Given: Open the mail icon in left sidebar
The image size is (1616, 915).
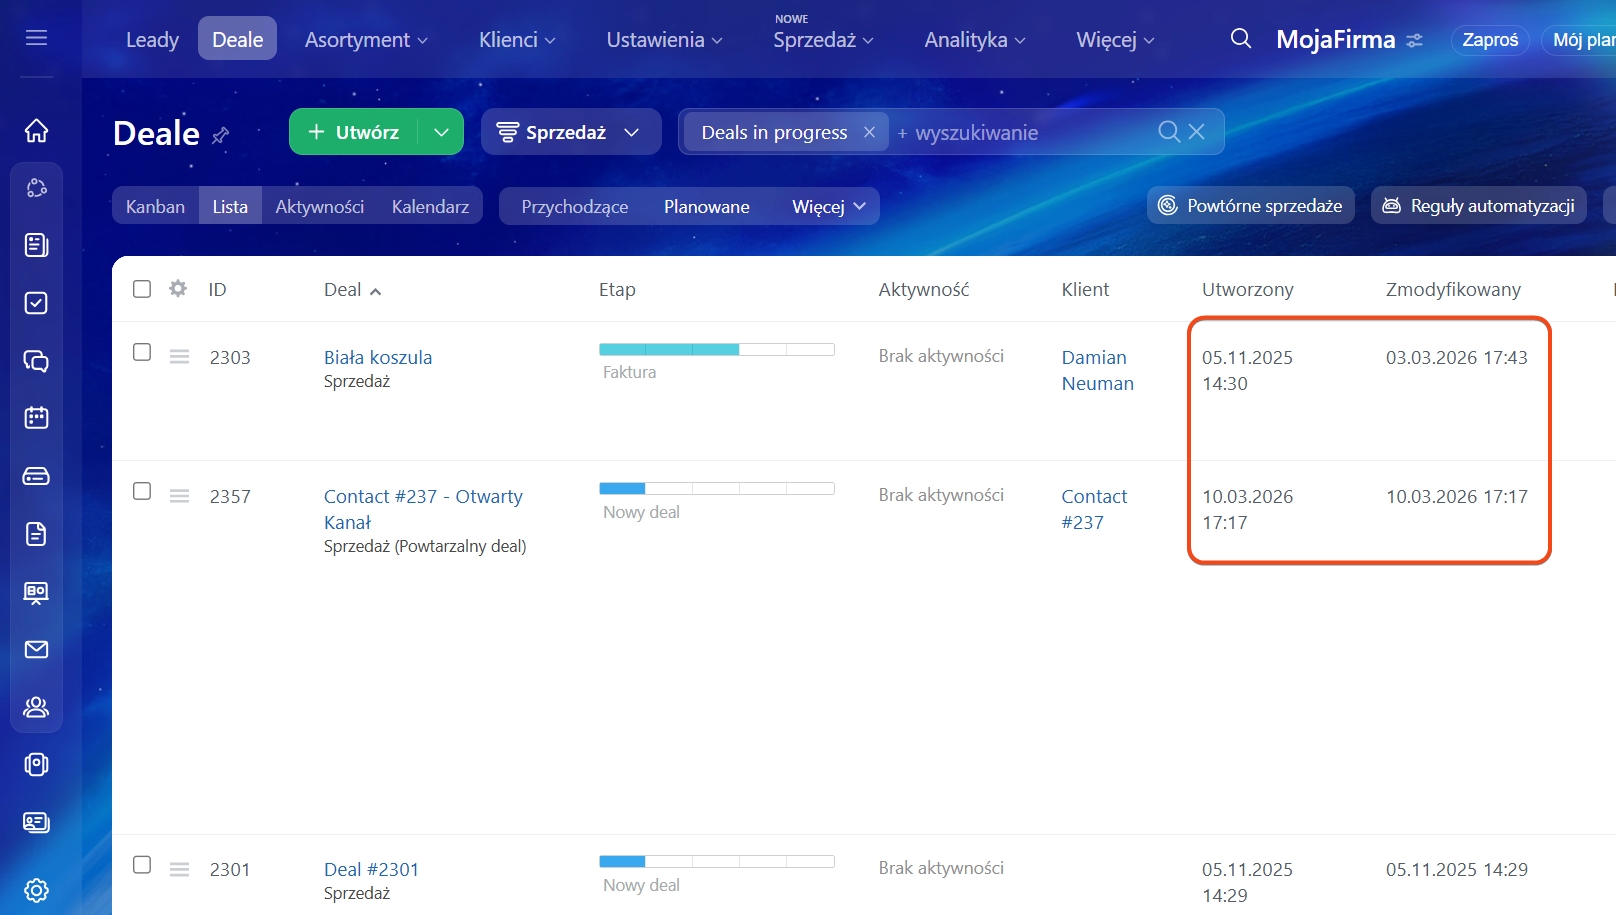Looking at the screenshot, I should (36, 650).
